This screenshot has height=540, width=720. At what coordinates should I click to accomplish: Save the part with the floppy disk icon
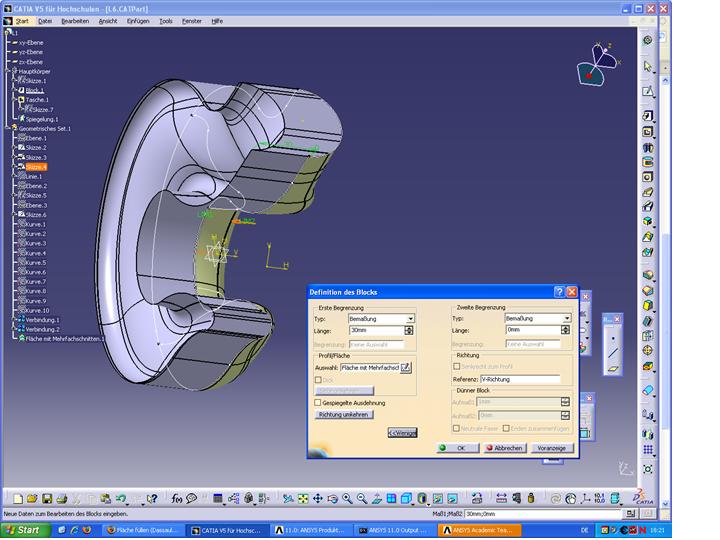47,498
